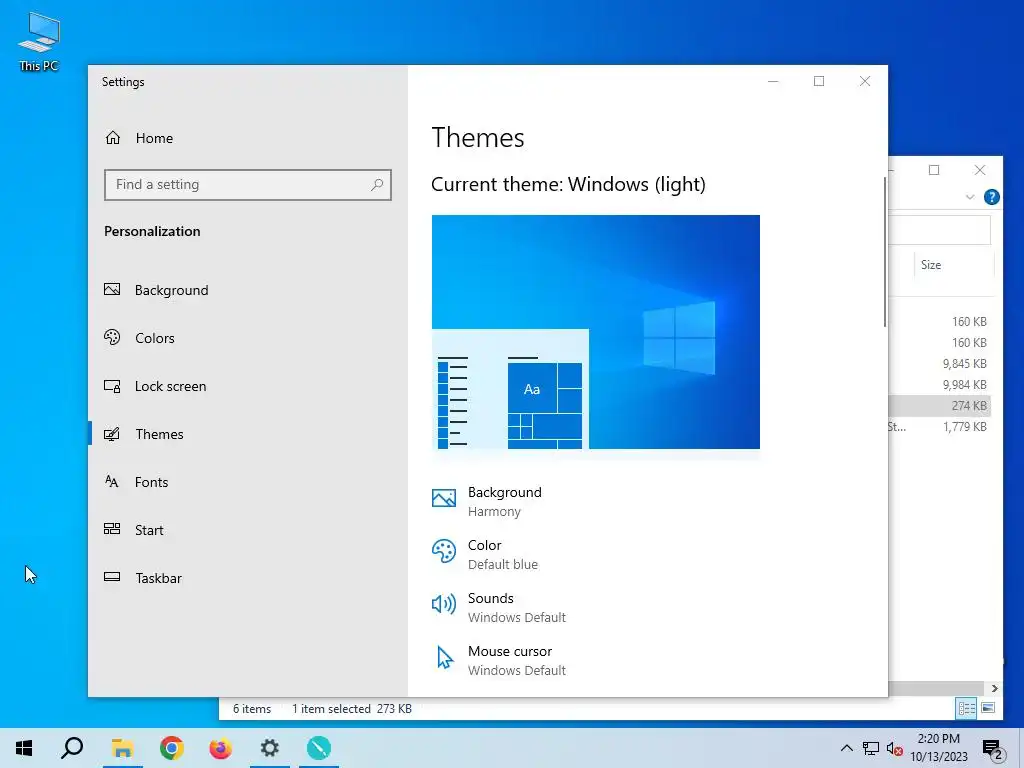Open This PC desktop icon
The image size is (1024, 768).
[x=39, y=42]
